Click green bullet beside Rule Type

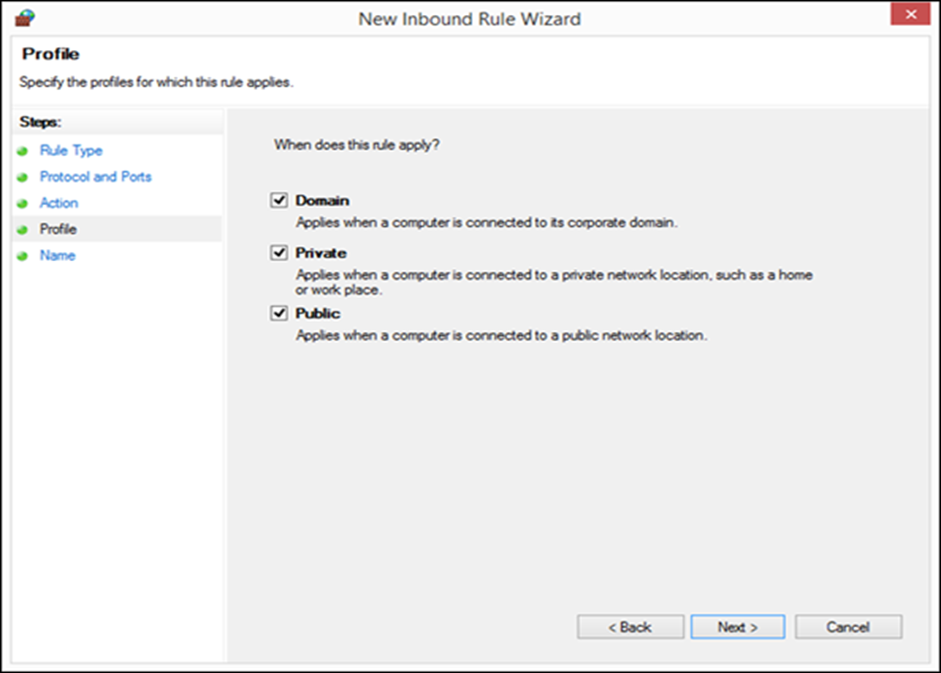coord(23,151)
